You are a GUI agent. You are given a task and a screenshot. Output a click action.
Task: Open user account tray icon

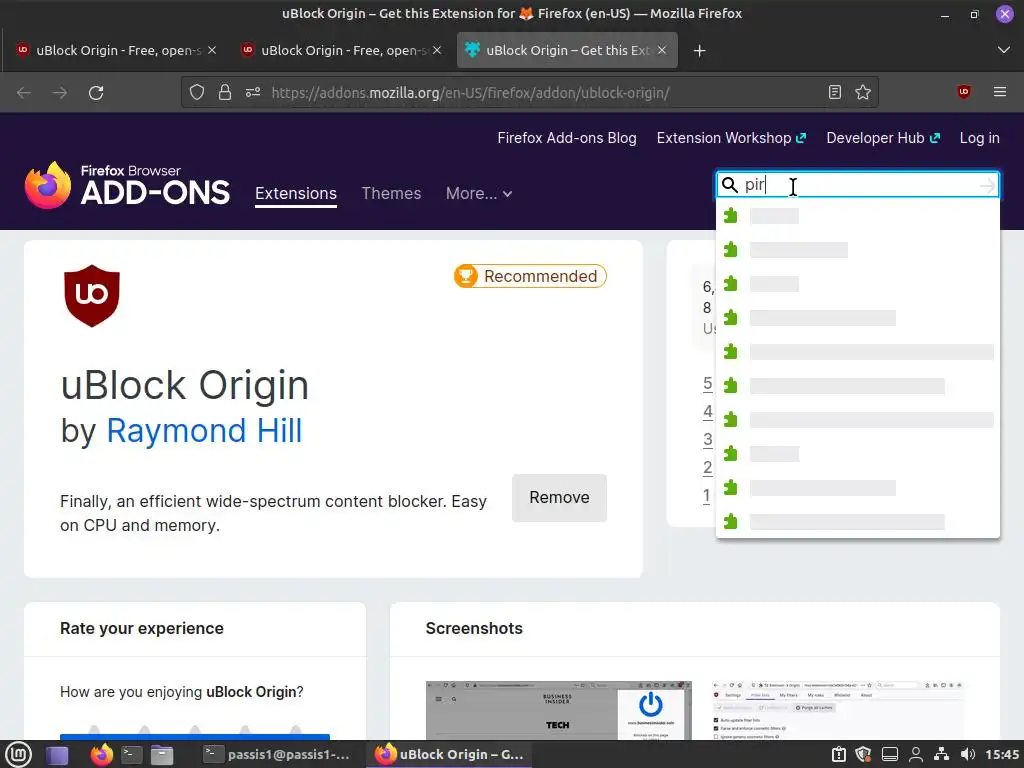pos(916,755)
